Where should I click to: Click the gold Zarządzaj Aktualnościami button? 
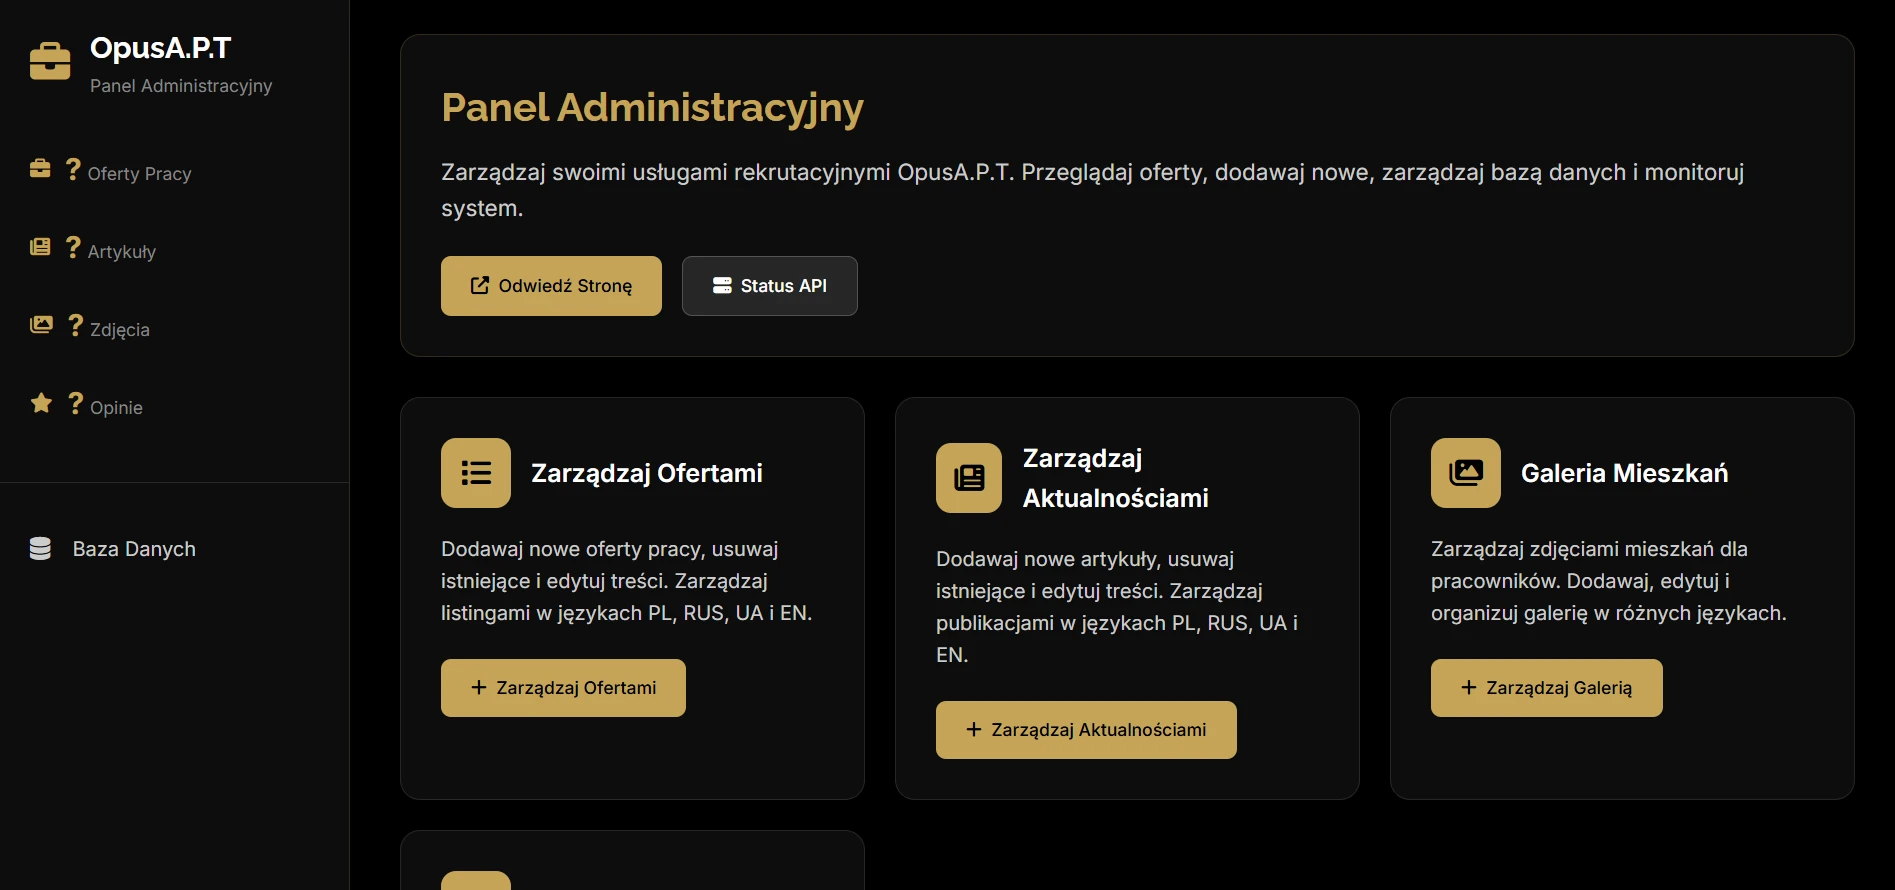point(1086,730)
